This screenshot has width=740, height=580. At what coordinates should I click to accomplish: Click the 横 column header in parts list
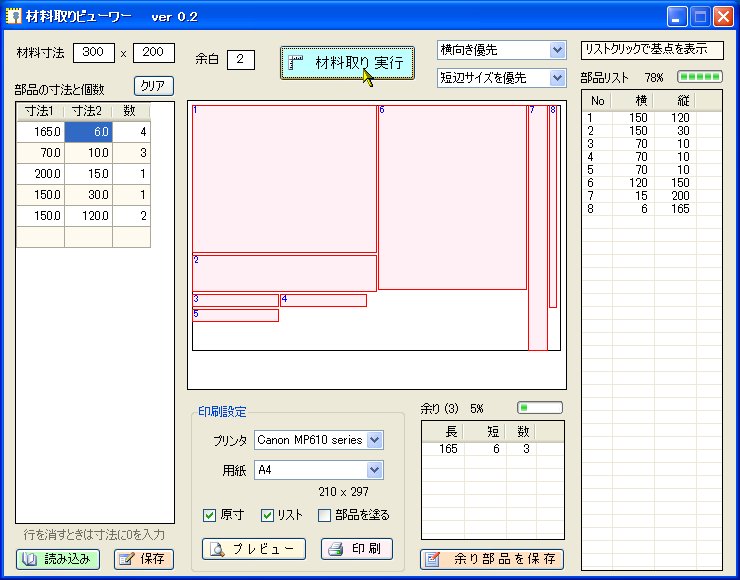[632, 101]
